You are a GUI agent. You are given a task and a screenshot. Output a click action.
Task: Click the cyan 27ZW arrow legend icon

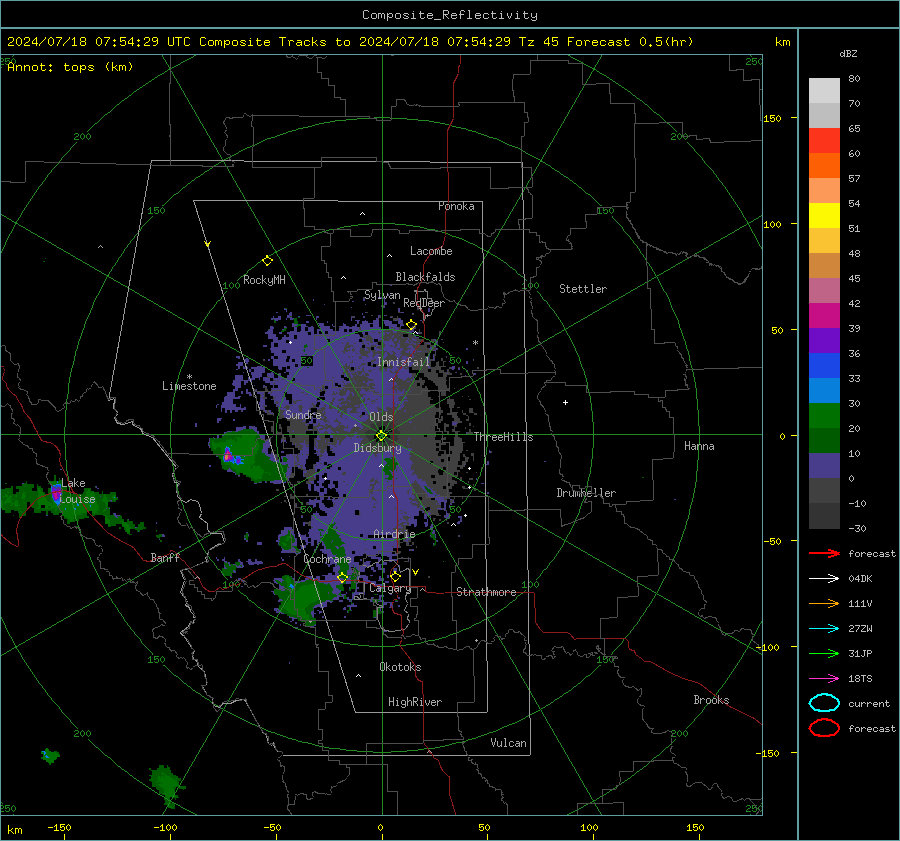824,629
